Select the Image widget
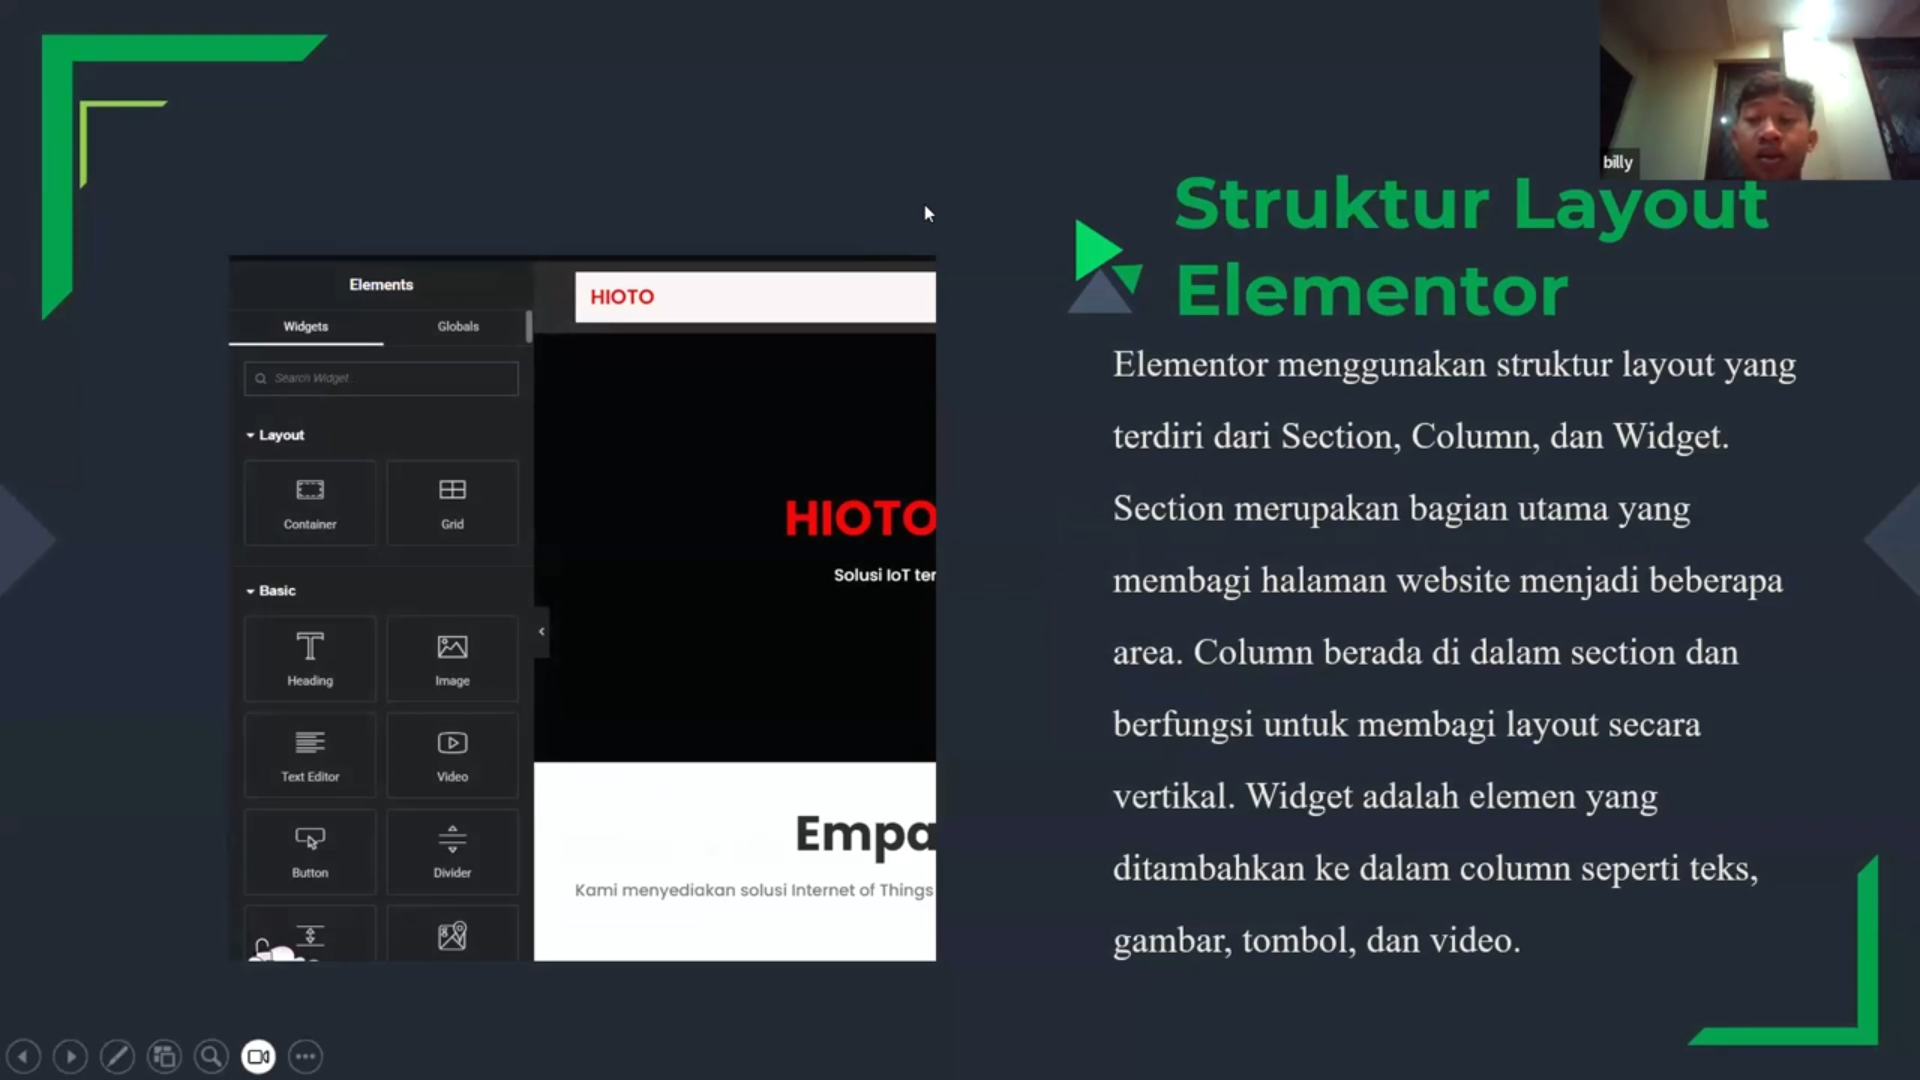This screenshot has width=1920, height=1080. point(452,658)
